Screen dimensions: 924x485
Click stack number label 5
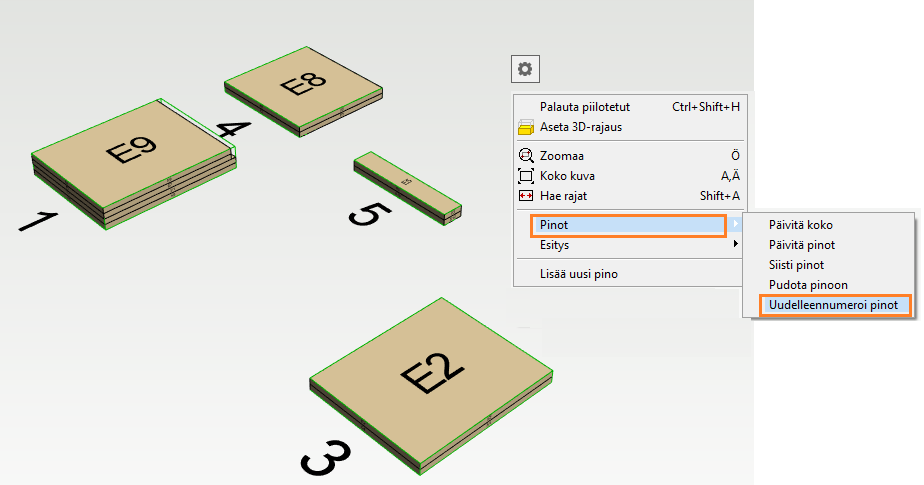click(369, 215)
